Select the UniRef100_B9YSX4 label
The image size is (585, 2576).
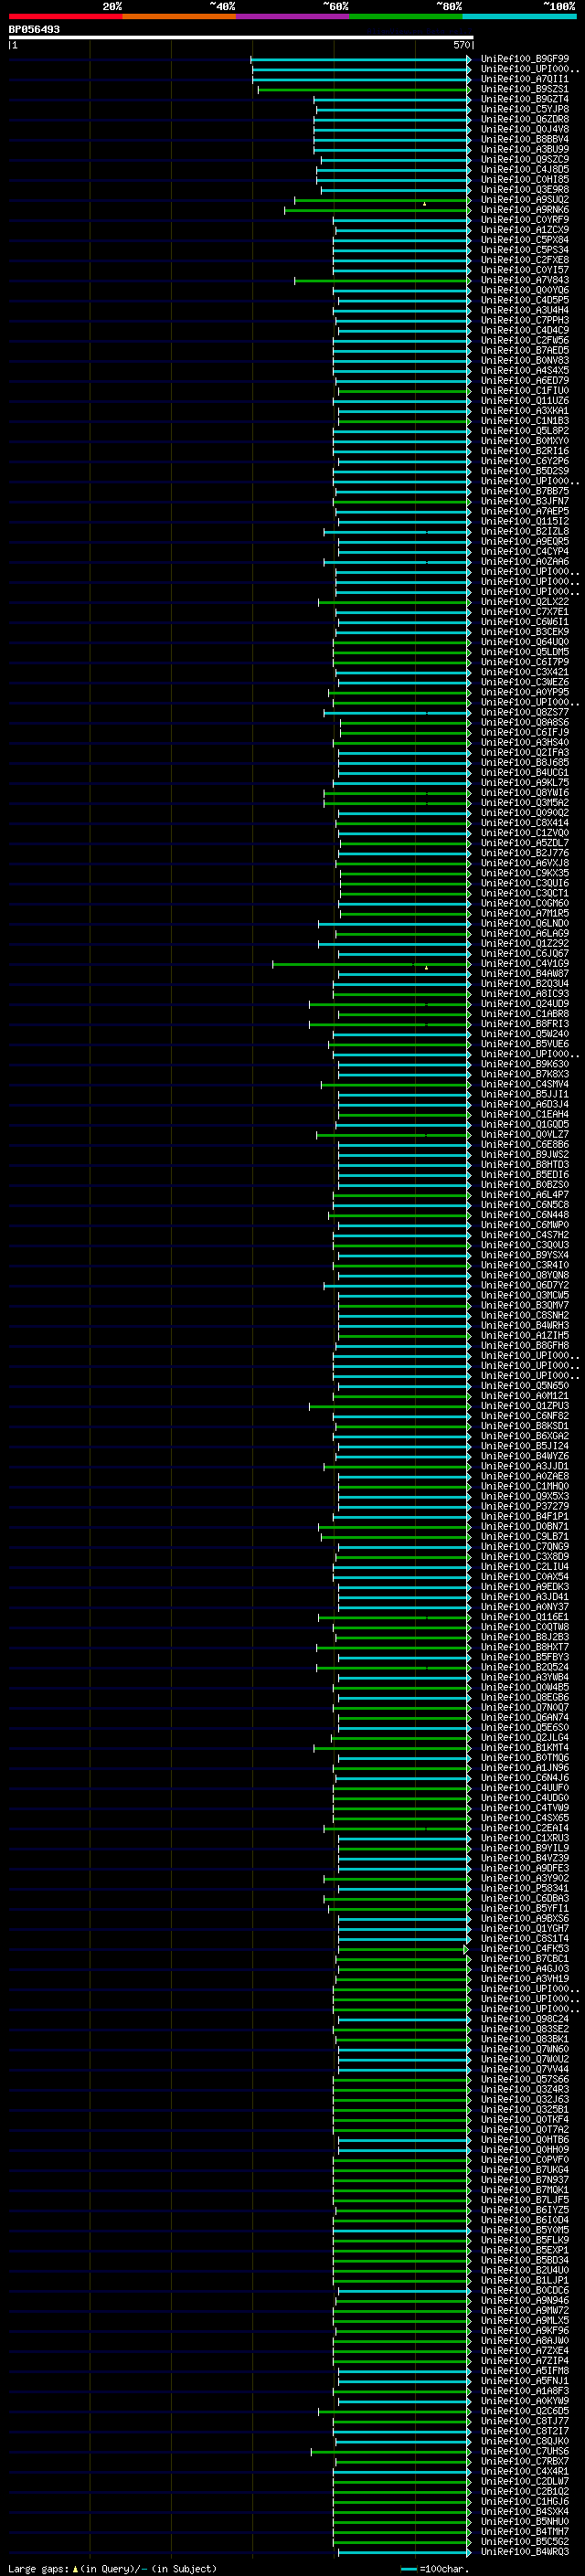click(x=525, y=1255)
